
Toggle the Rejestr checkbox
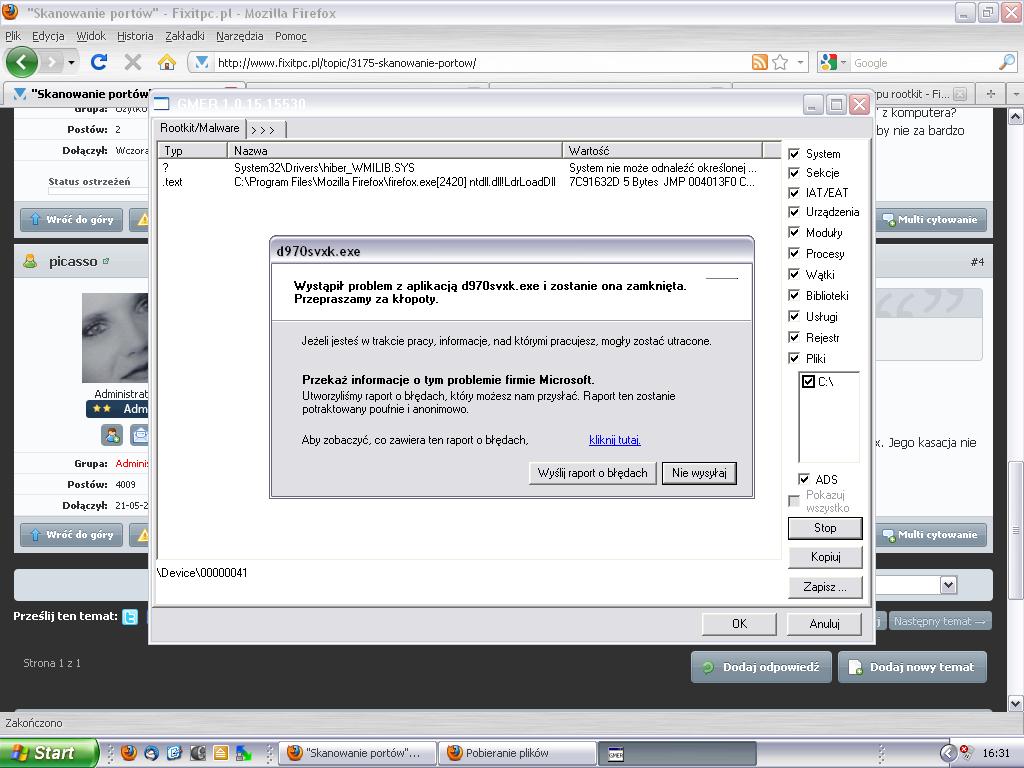click(x=794, y=337)
